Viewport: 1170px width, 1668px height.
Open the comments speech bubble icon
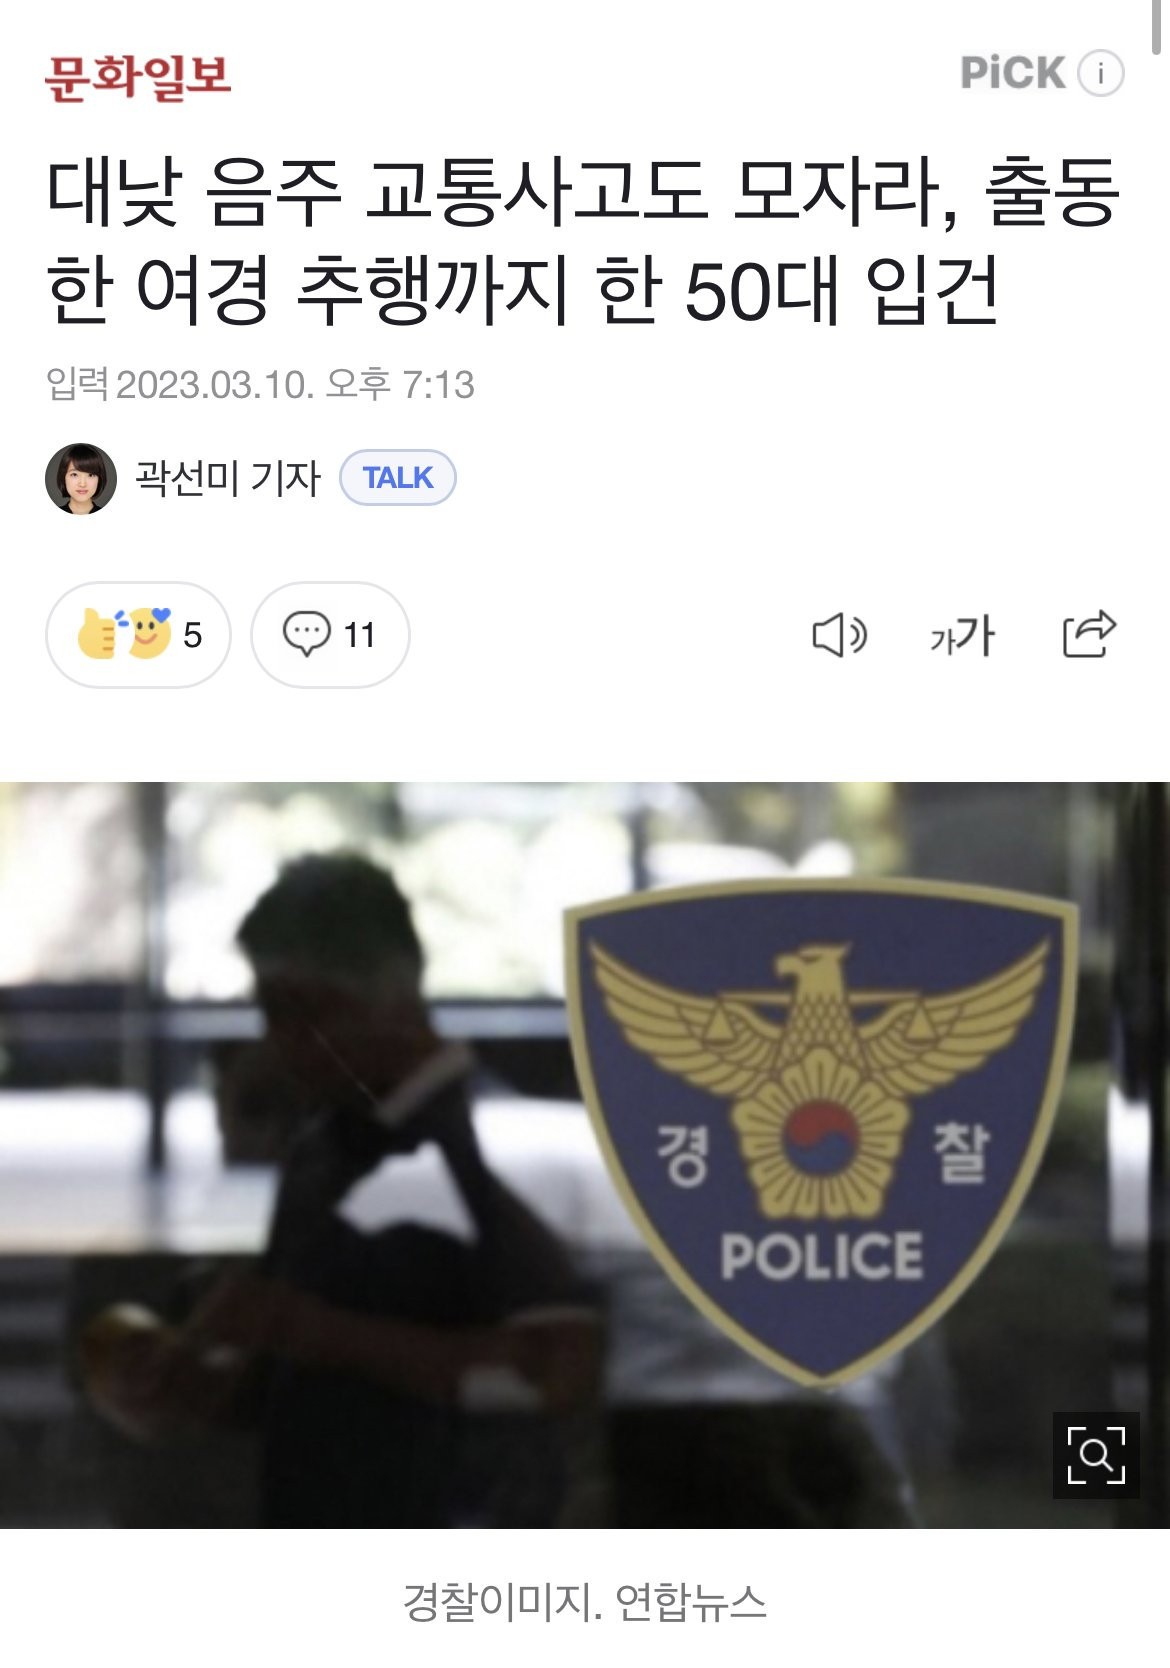(x=306, y=634)
